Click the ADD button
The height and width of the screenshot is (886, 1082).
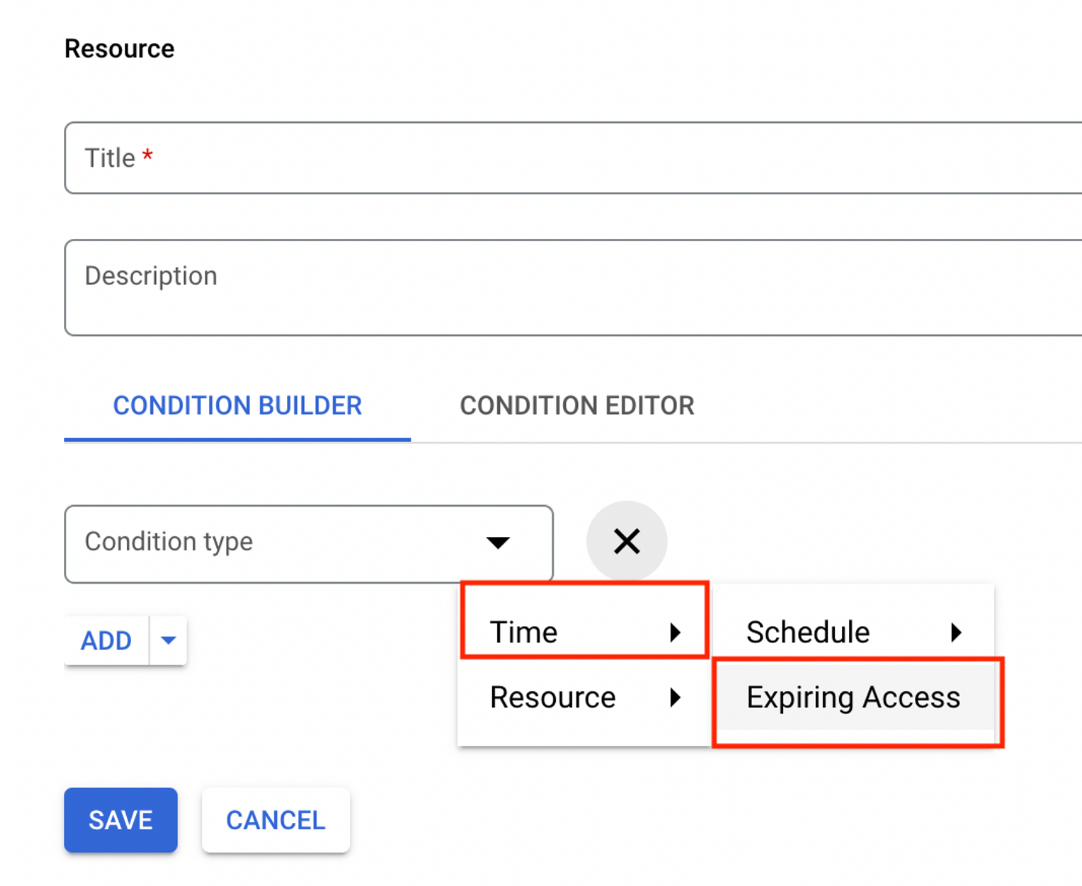(x=106, y=640)
